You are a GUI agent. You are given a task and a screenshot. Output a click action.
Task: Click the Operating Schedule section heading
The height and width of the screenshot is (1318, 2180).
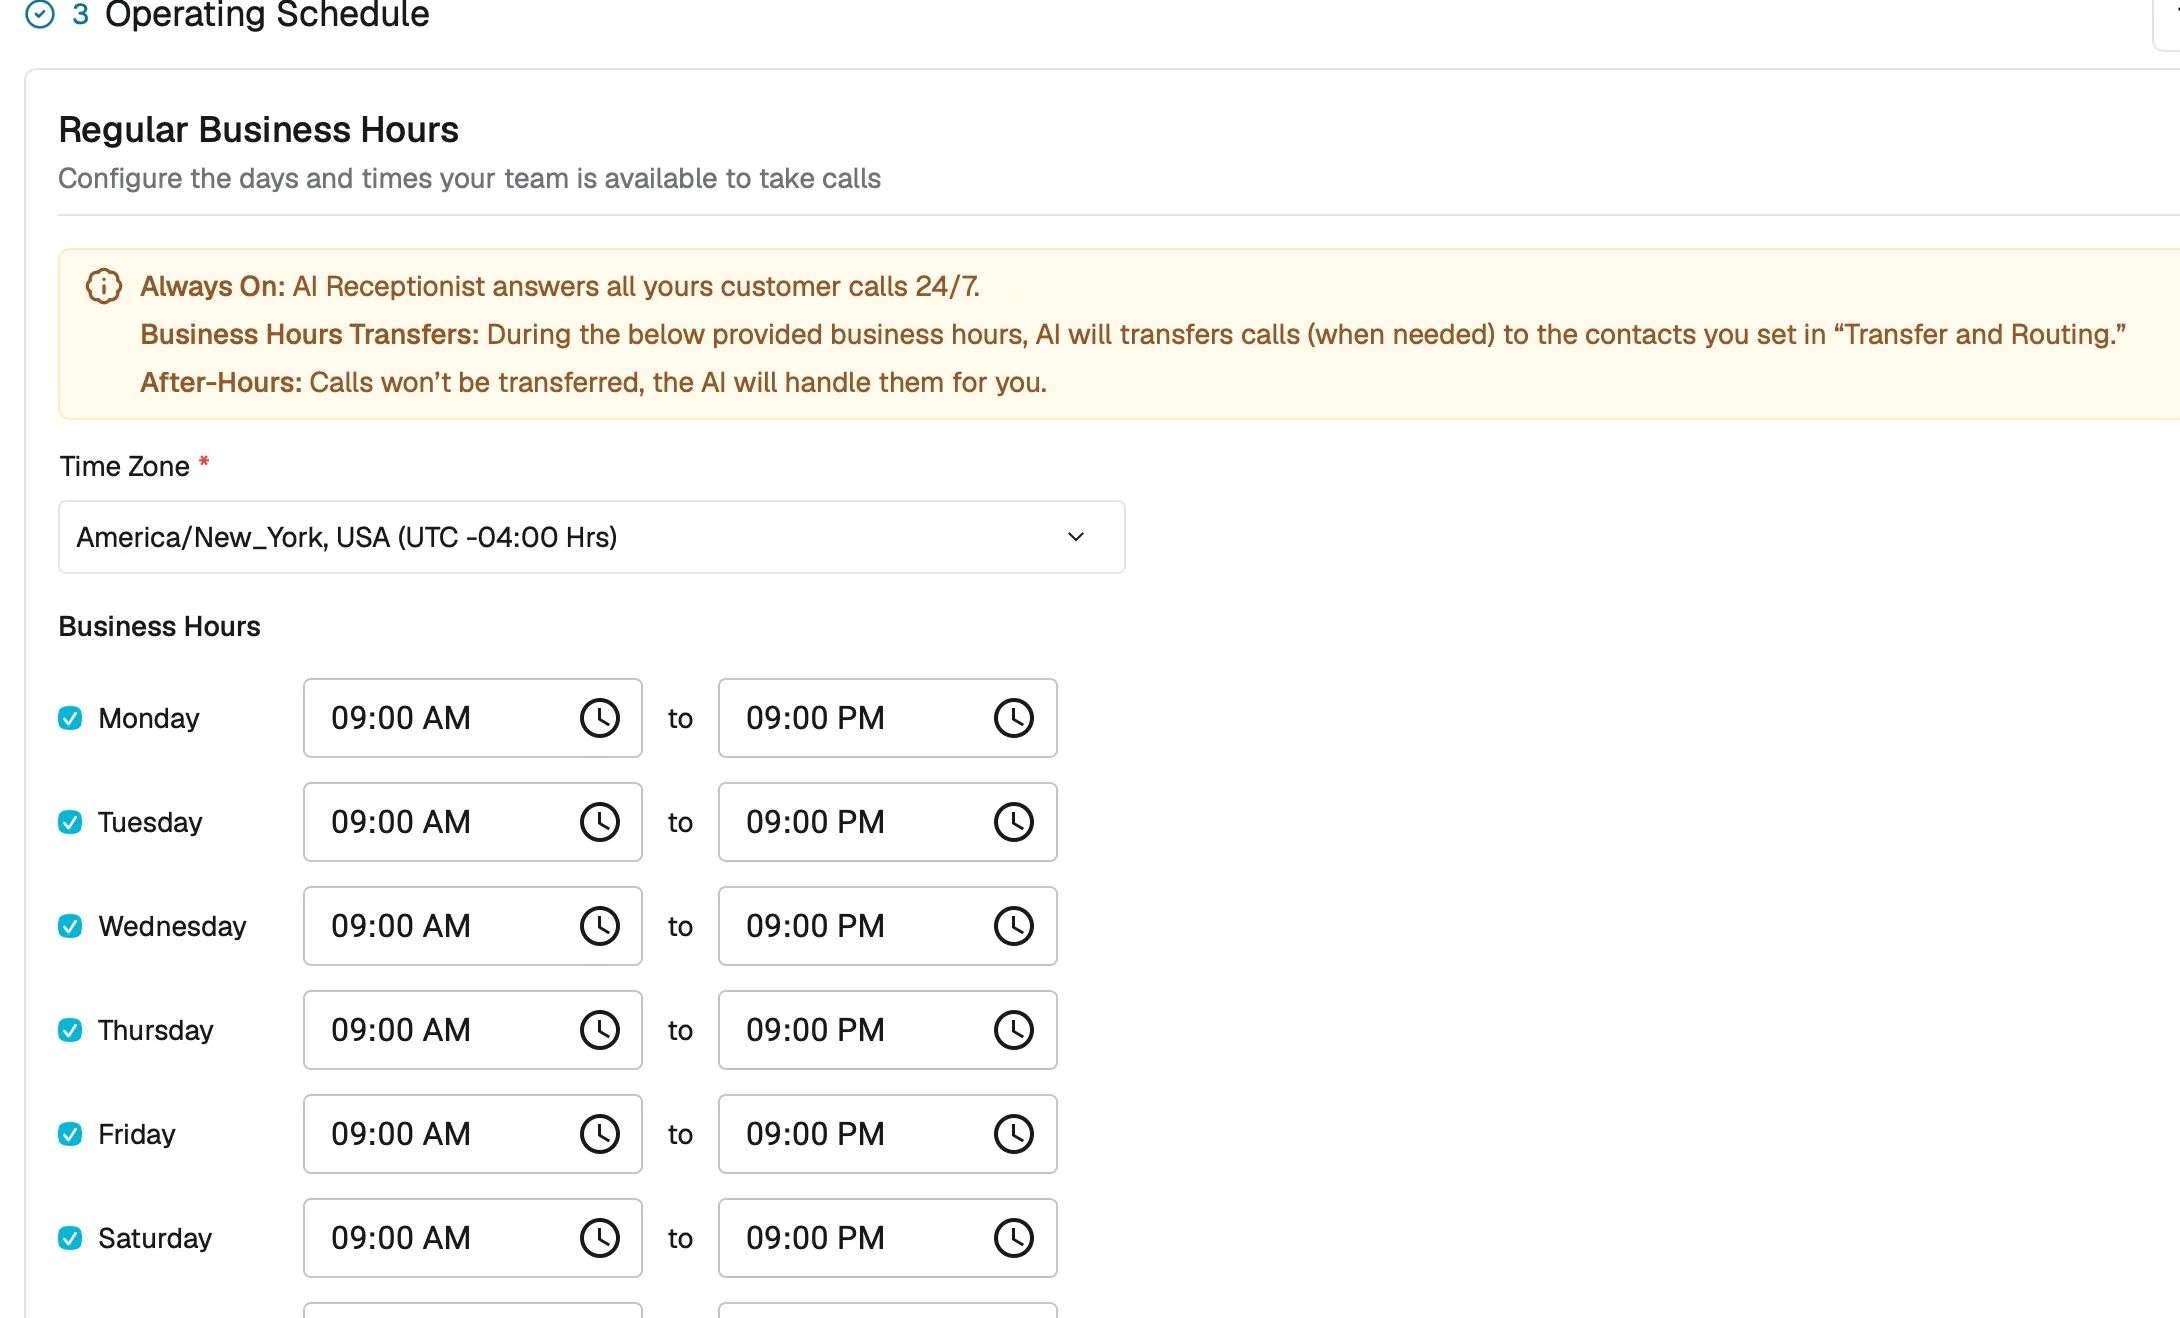[267, 15]
